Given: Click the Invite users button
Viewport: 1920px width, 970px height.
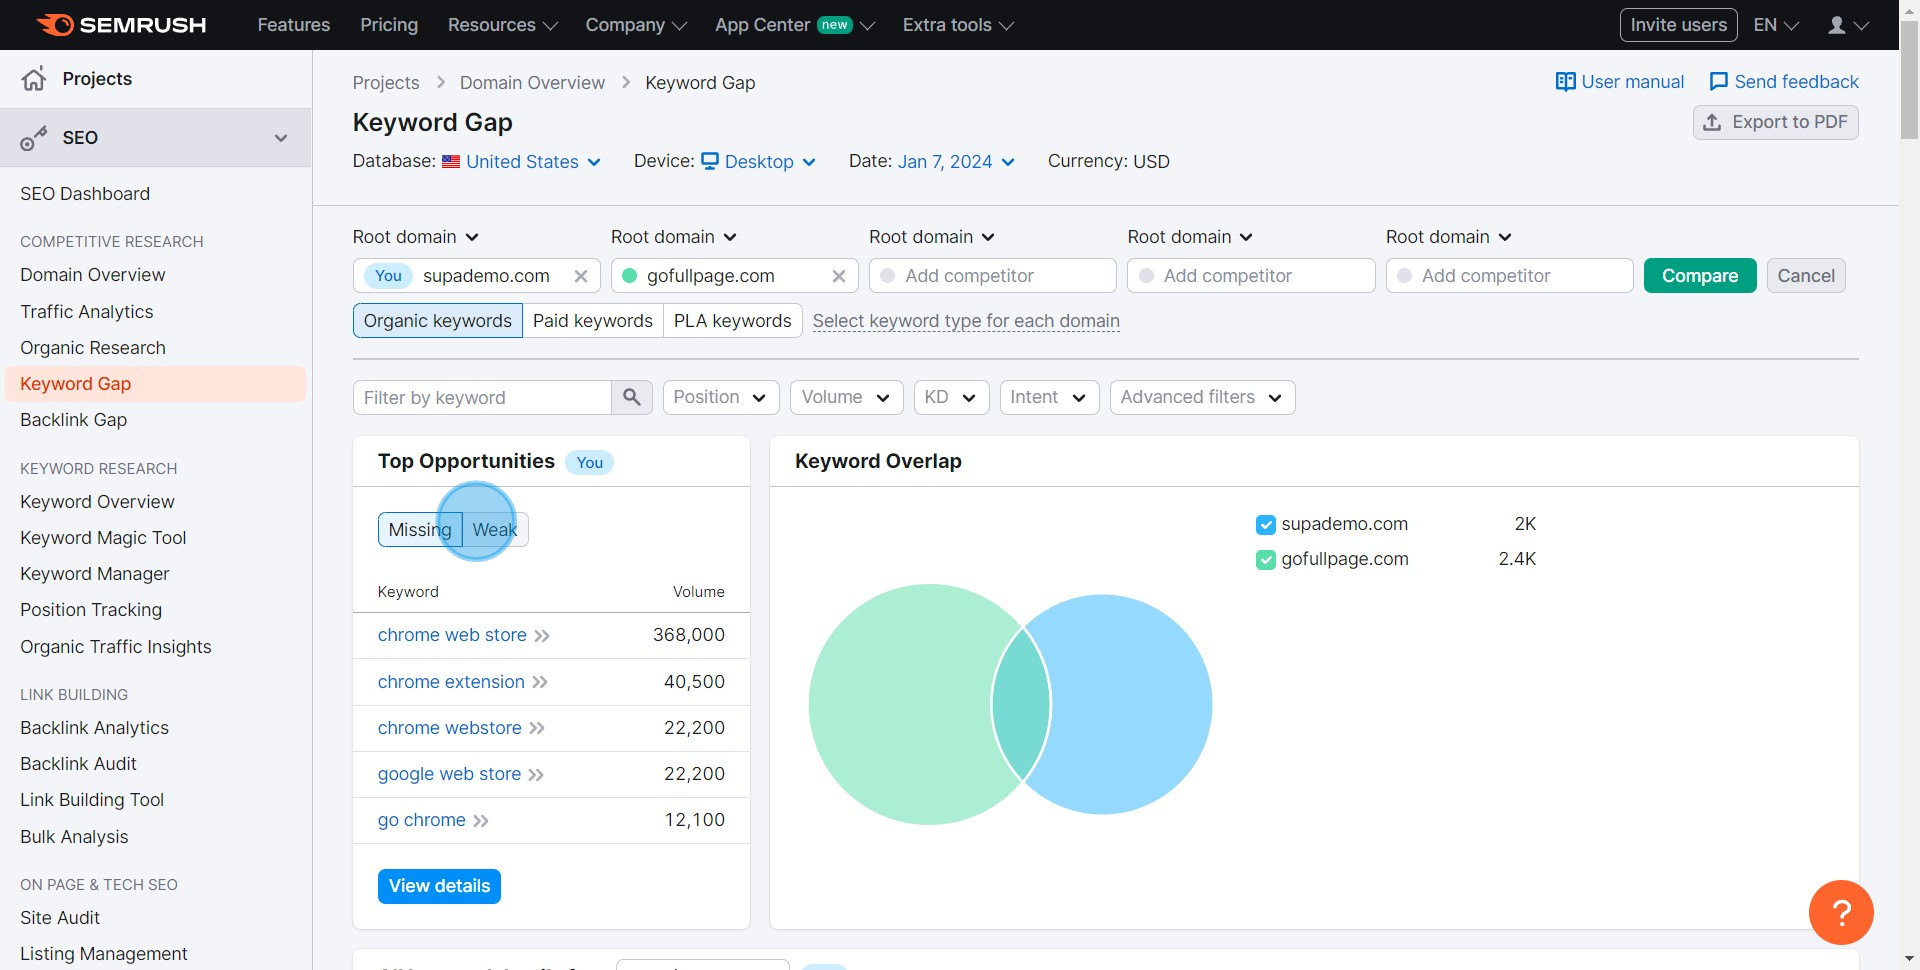Looking at the screenshot, I should 1678,25.
